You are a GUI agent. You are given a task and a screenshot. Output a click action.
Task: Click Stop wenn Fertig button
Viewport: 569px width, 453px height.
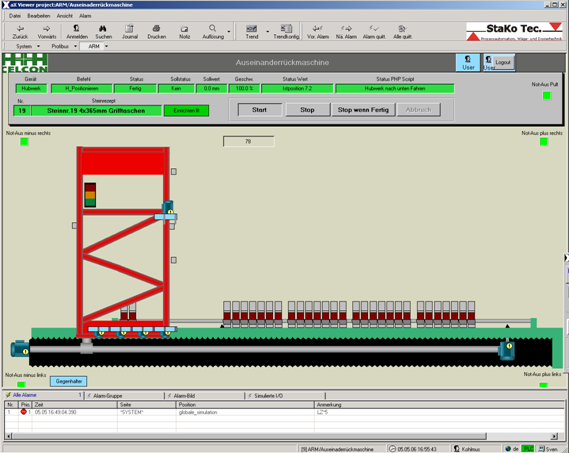pyautogui.click(x=363, y=110)
